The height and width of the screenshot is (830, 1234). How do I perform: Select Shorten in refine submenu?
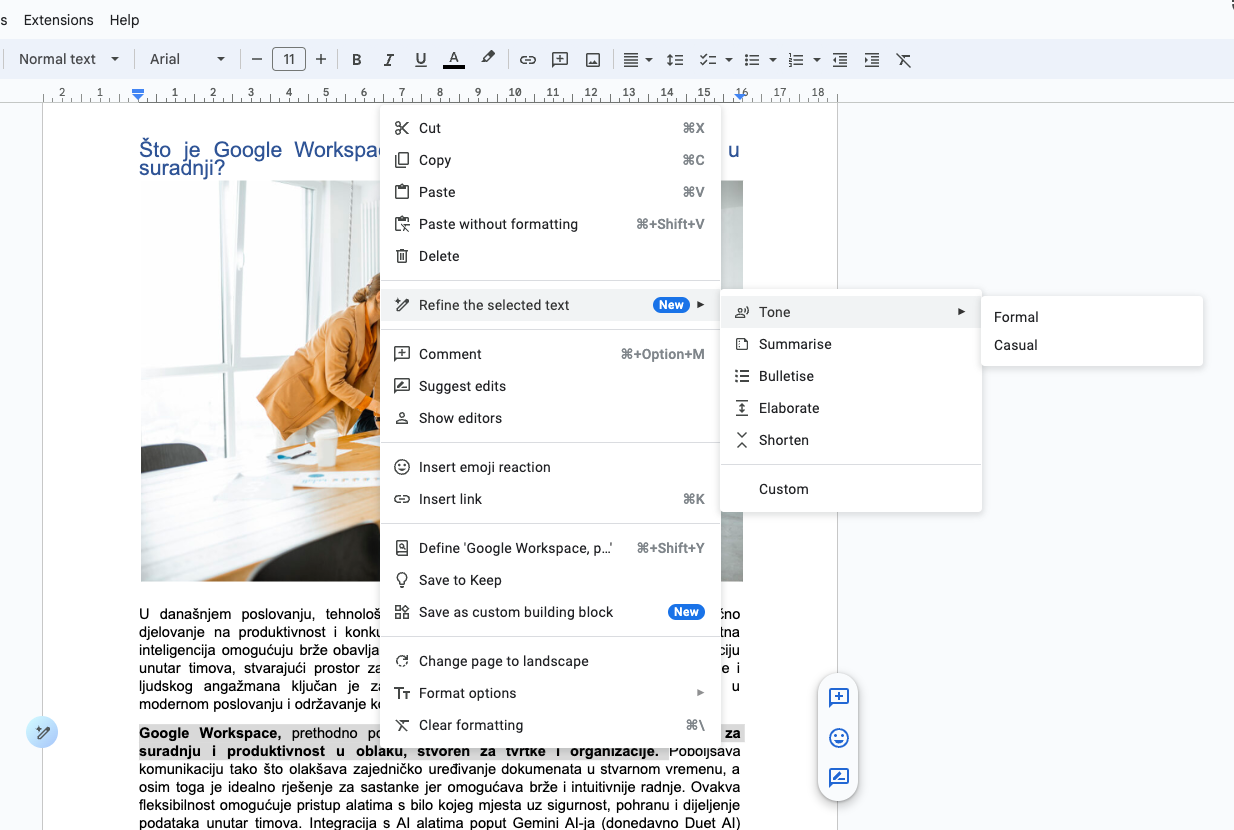coord(851,440)
